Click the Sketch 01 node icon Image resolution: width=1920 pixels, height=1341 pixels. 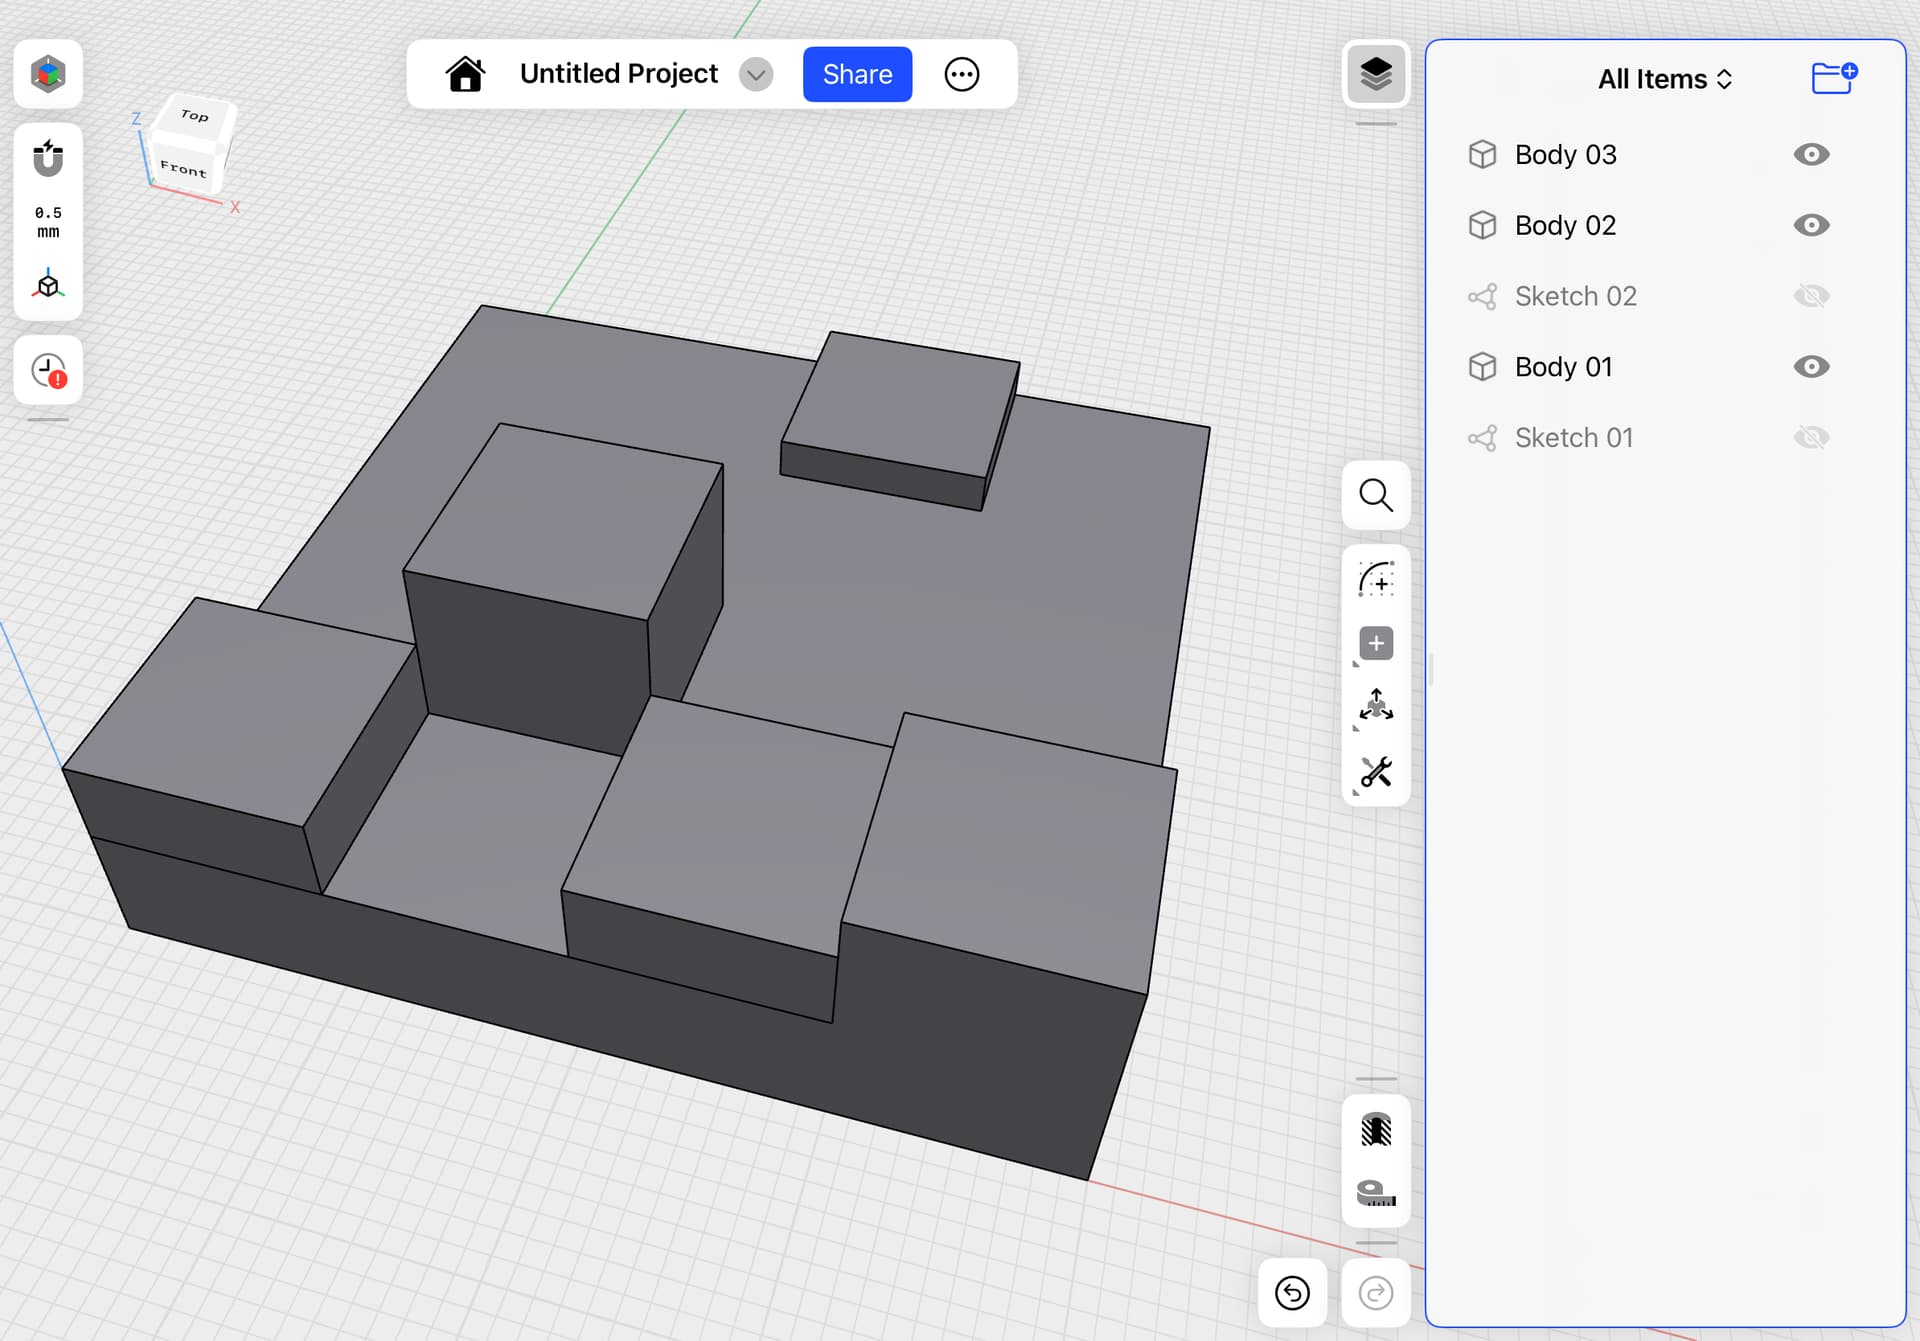point(1482,438)
